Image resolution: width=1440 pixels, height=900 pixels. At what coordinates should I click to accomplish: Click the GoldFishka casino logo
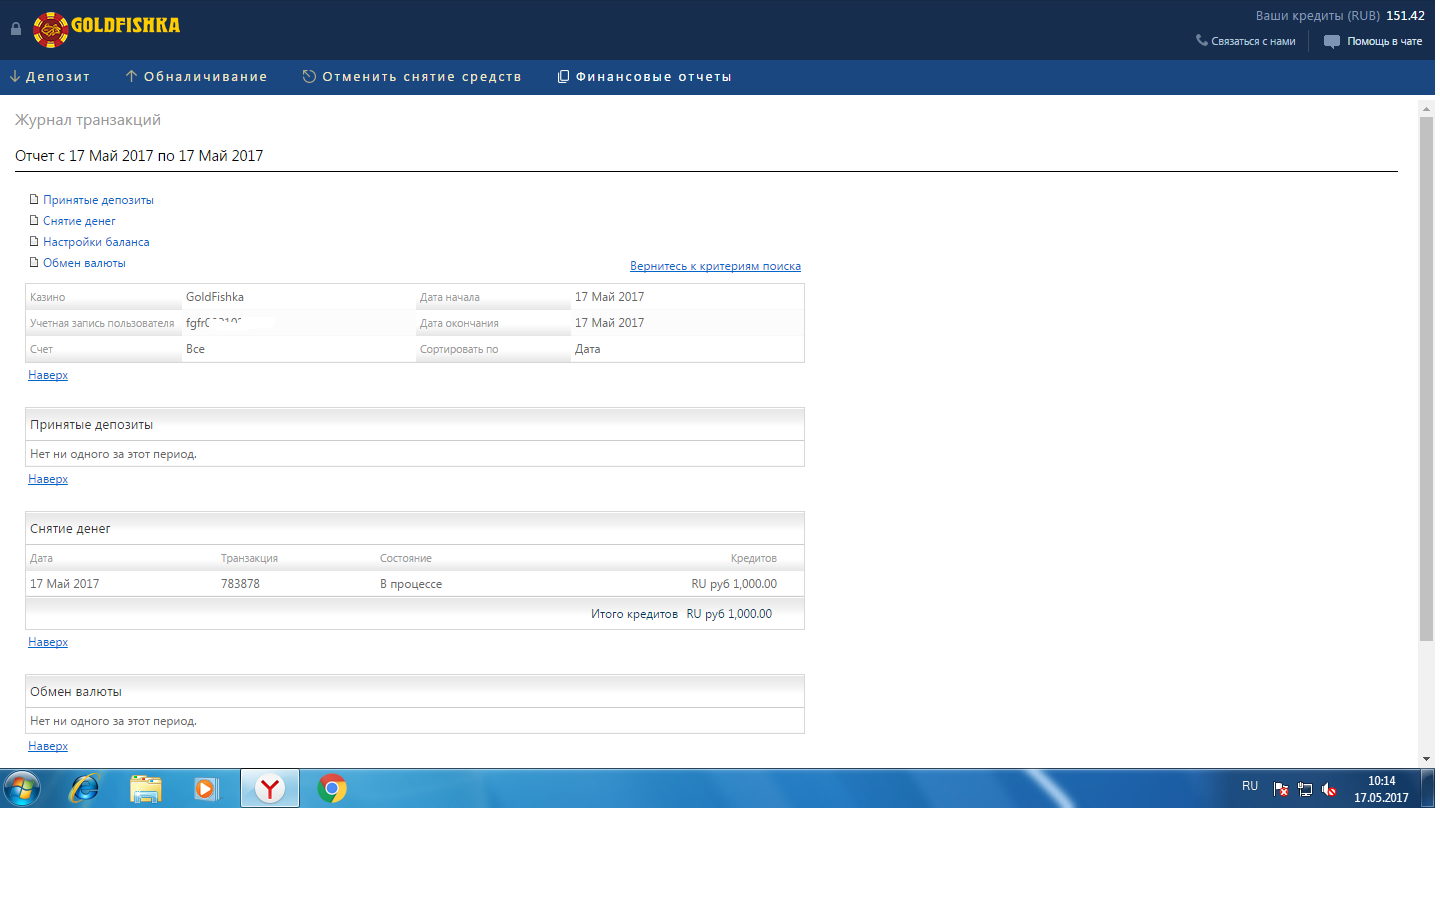point(106,28)
